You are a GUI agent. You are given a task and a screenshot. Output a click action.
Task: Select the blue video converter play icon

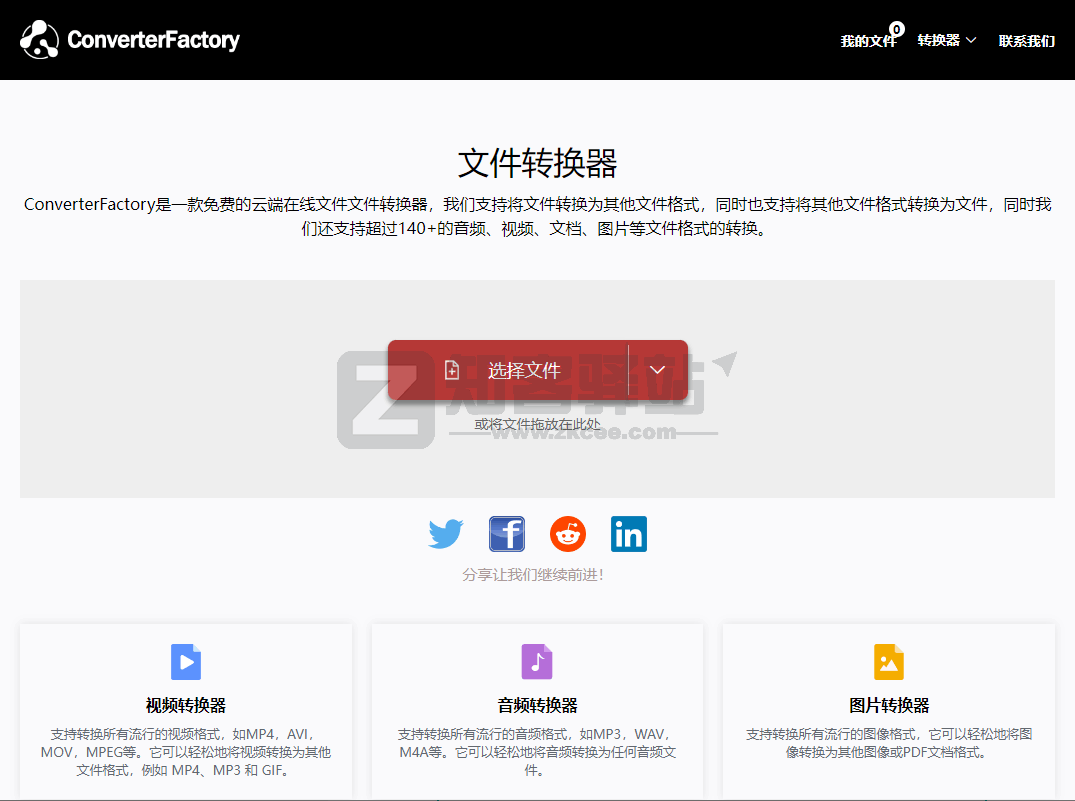point(185,661)
